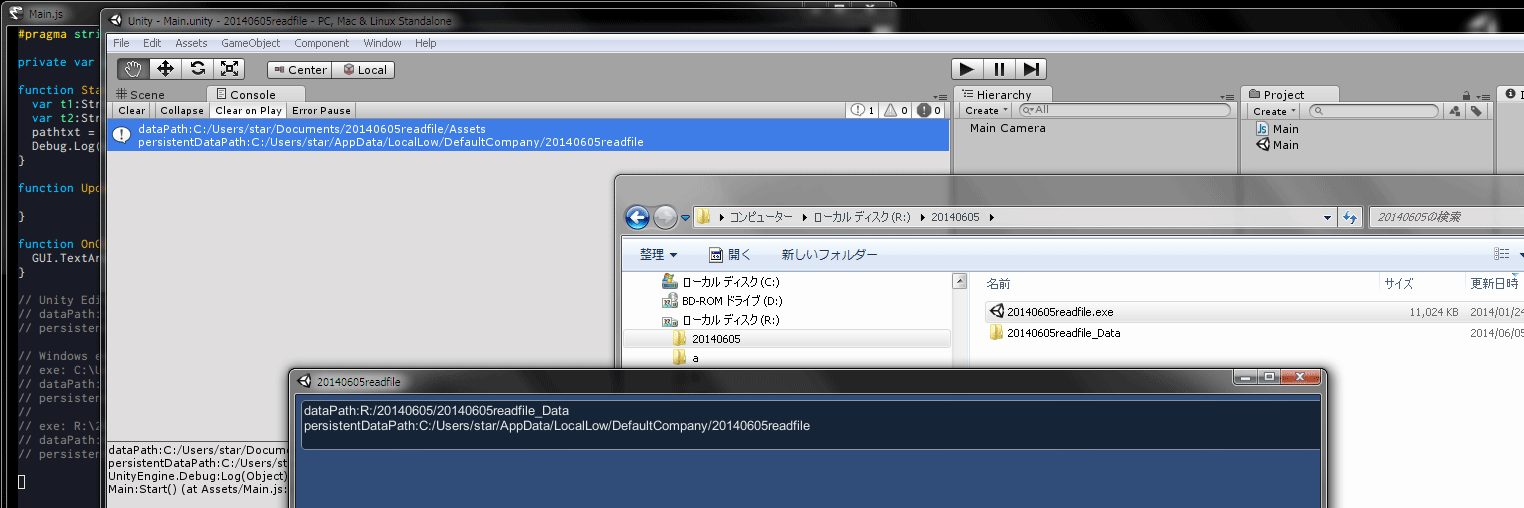
Task: Toggle the Local rotation mode button
Action: coord(364,70)
